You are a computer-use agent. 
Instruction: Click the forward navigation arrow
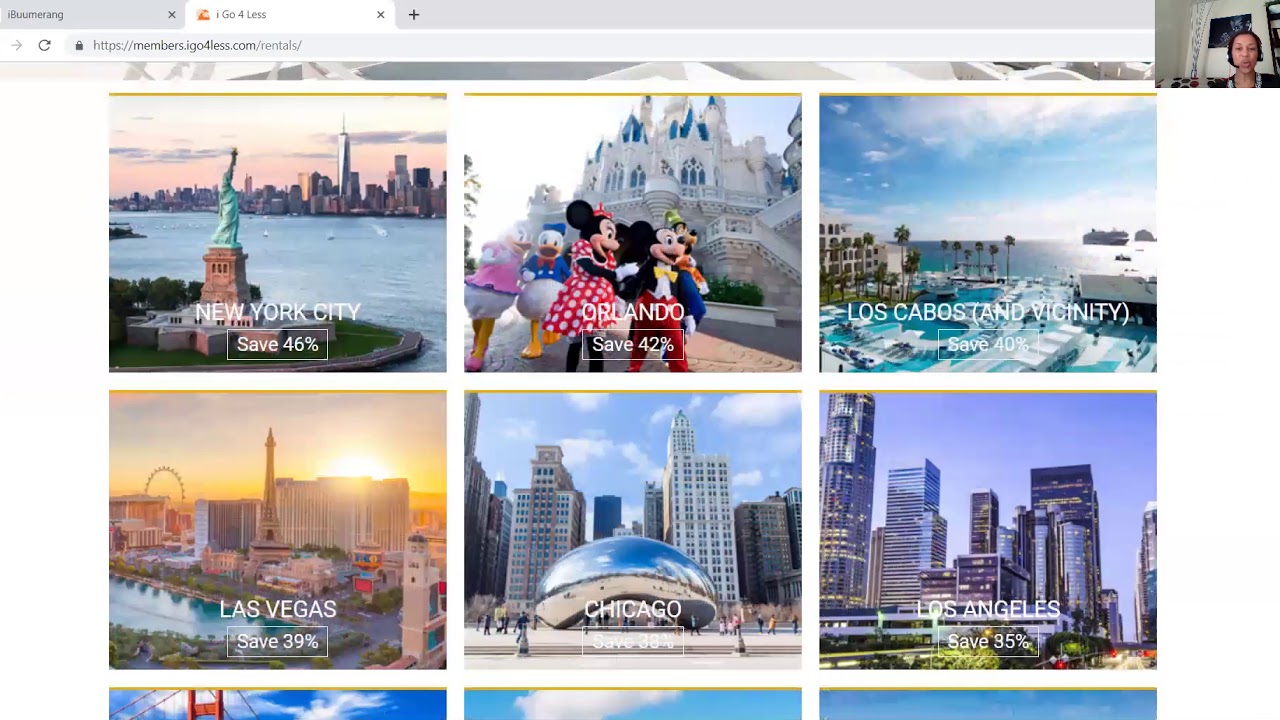tap(16, 45)
